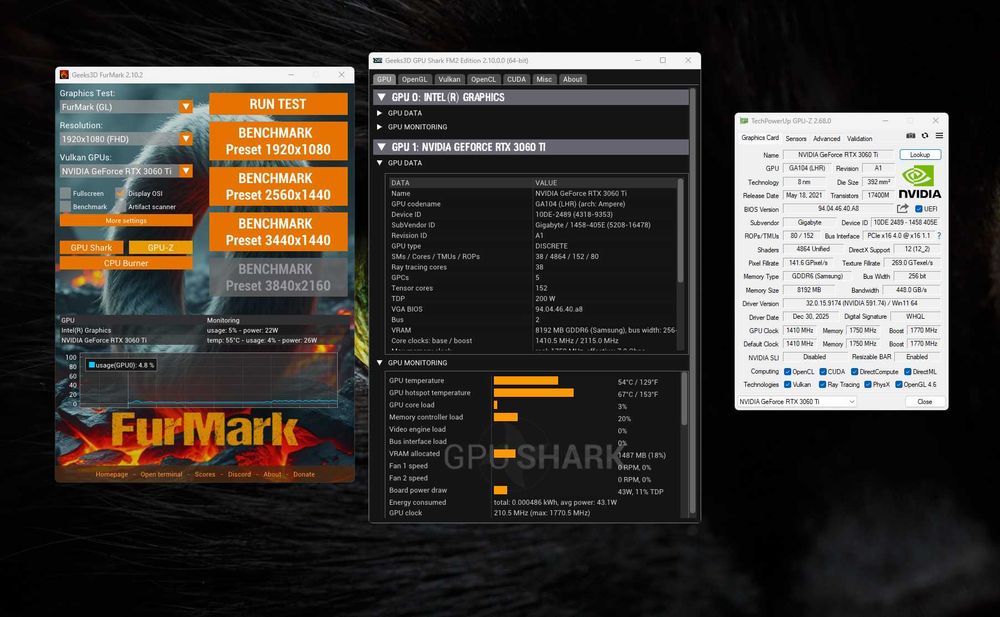Launch GPU Shark from FurMark
This screenshot has width=1000, height=617.
tap(91, 248)
